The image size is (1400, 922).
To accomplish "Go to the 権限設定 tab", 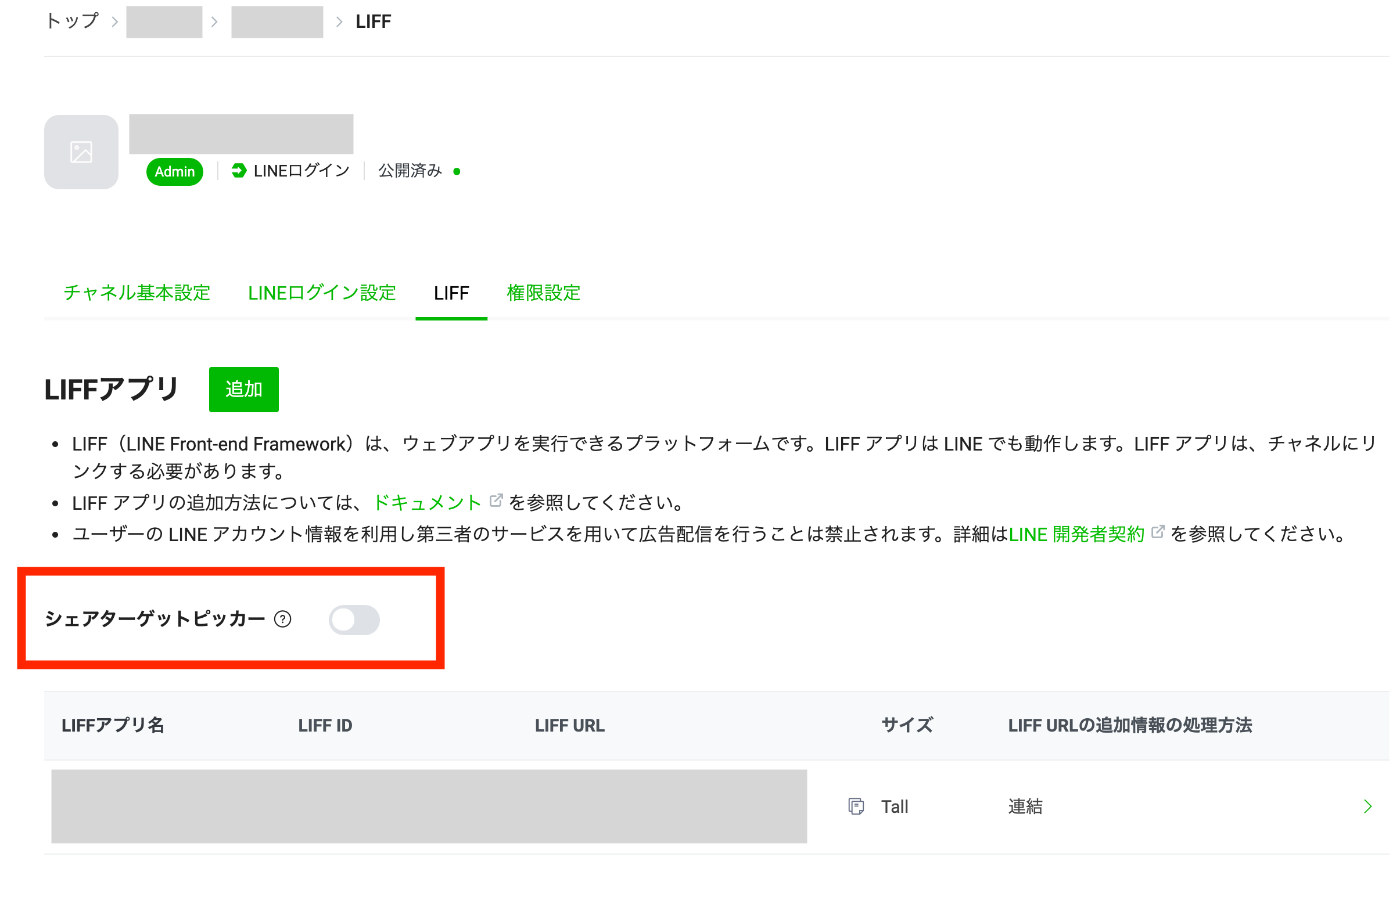I will (544, 293).
